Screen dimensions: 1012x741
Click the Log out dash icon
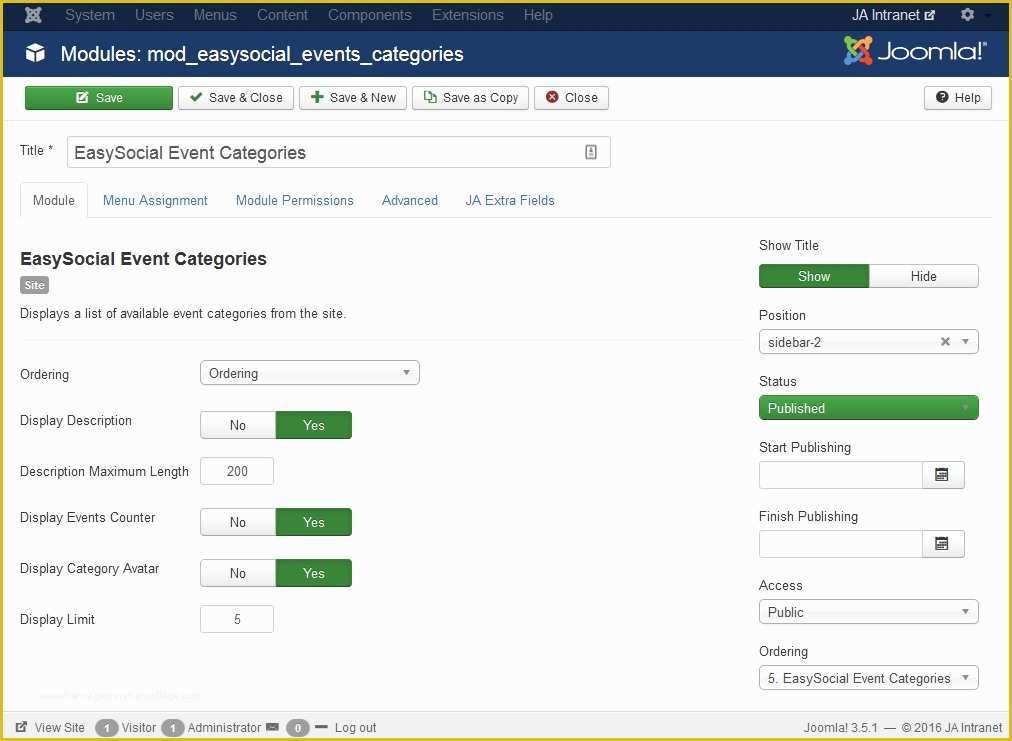(321, 727)
